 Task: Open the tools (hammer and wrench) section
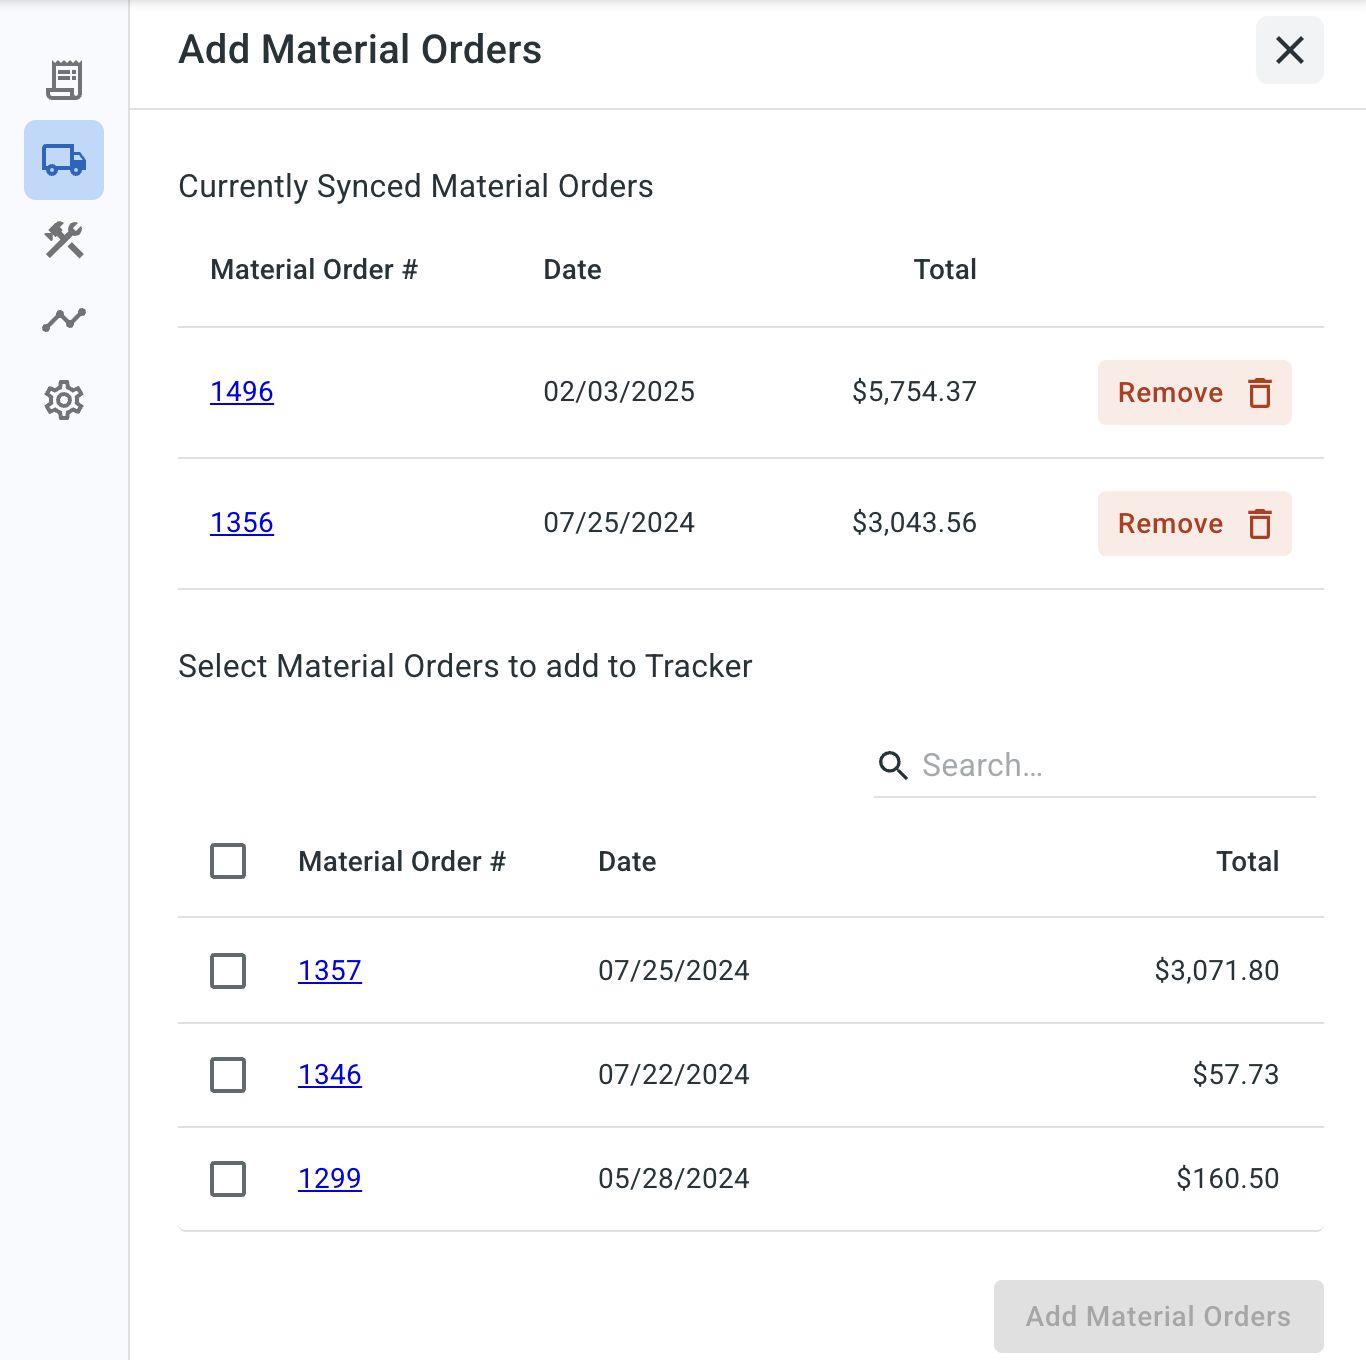point(64,240)
